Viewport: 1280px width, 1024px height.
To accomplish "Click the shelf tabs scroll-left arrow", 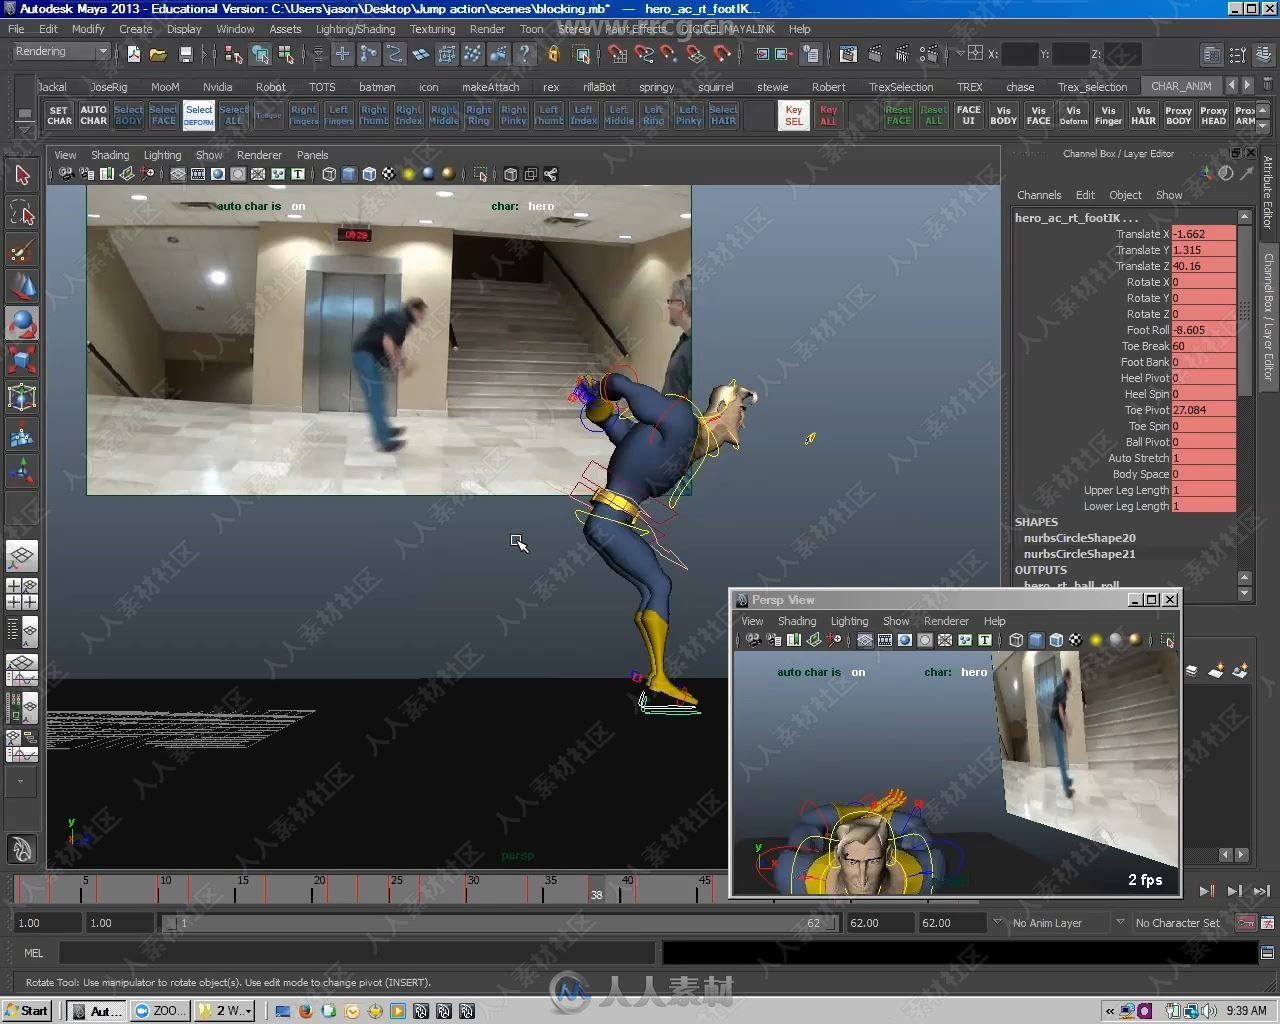I will [1231, 86].
